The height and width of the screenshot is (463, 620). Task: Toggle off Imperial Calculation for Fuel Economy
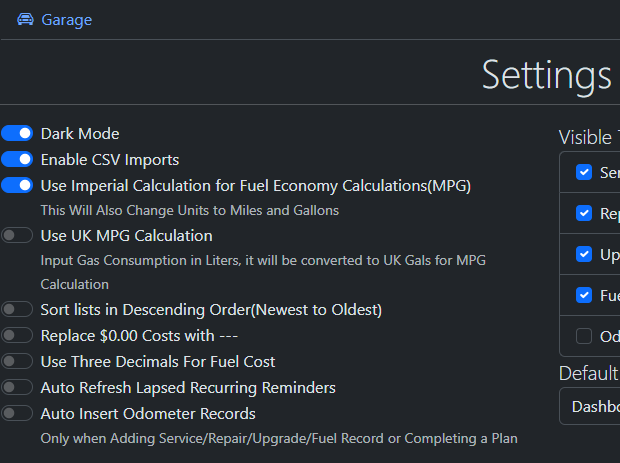[x=17, y=185]
